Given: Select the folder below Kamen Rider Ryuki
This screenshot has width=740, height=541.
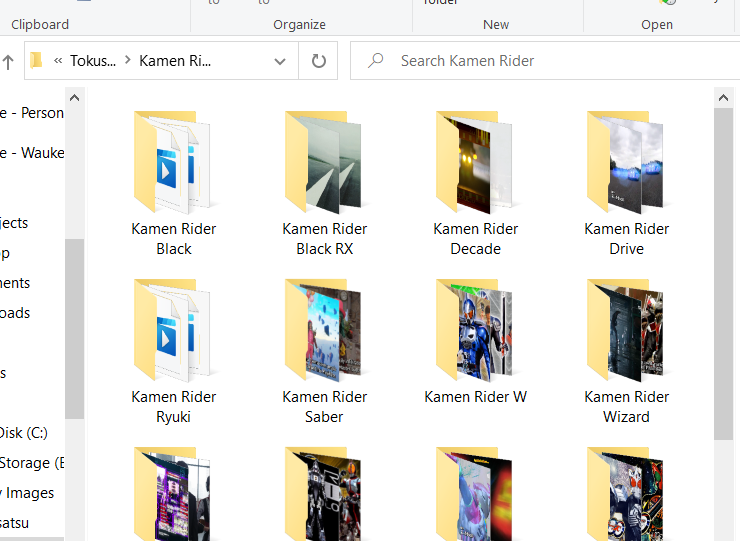Looking at the screenshot, I should pyautogui.click(x=173, y=494).
